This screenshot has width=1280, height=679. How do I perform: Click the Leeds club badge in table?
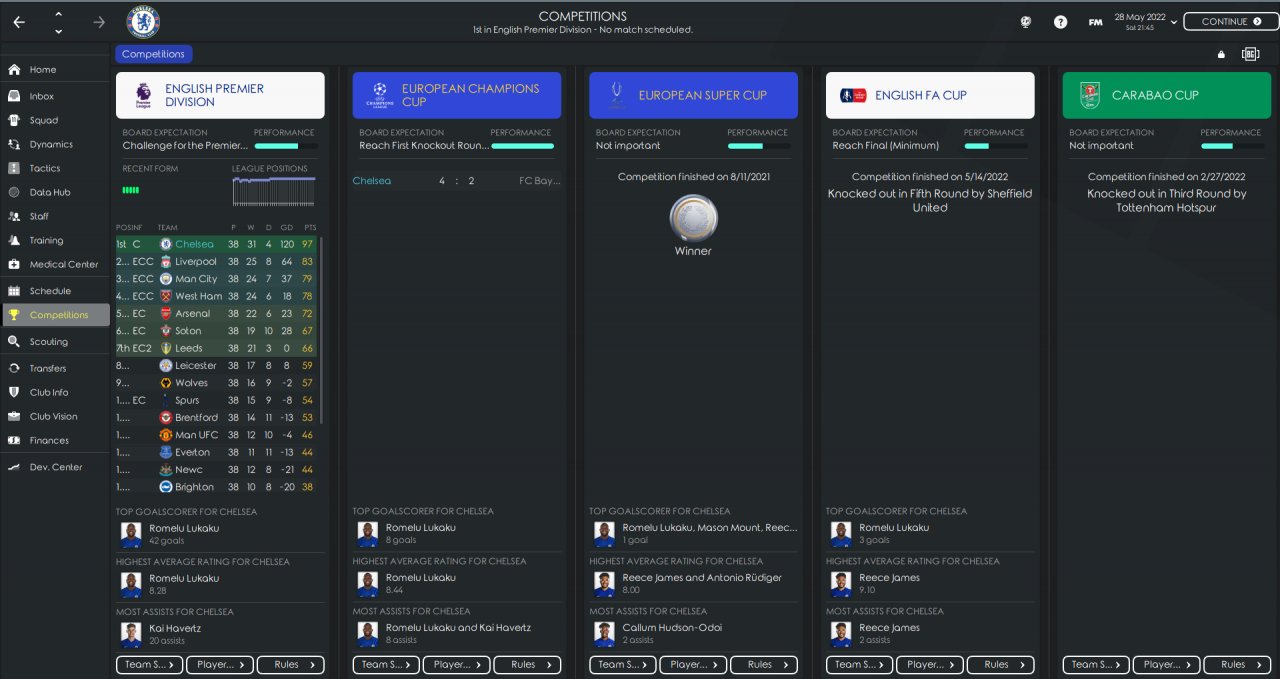166,348
